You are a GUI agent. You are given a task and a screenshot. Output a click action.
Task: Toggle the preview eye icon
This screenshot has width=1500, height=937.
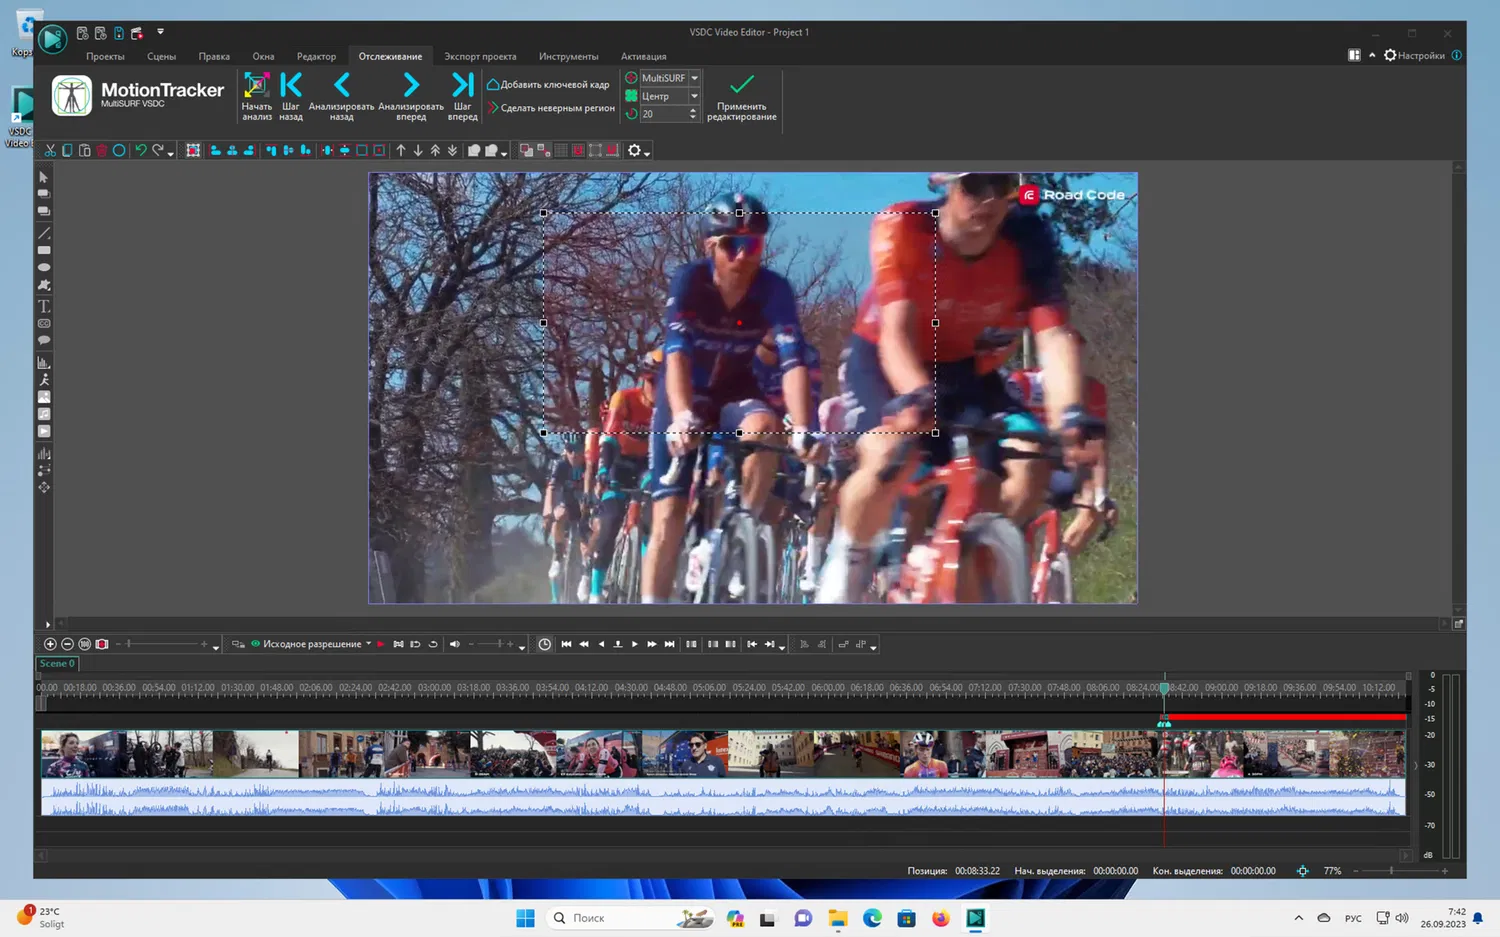pos(255,644)
